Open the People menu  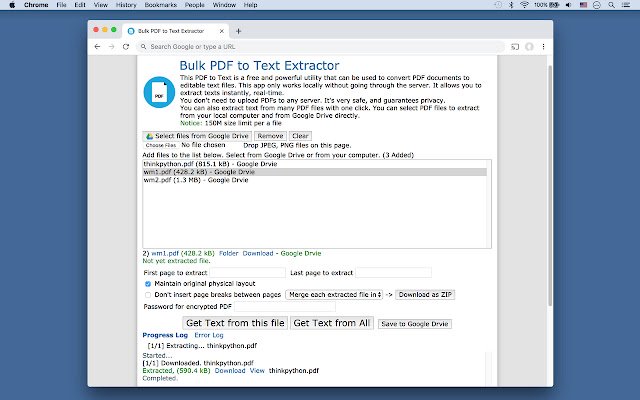pos(194,5)
